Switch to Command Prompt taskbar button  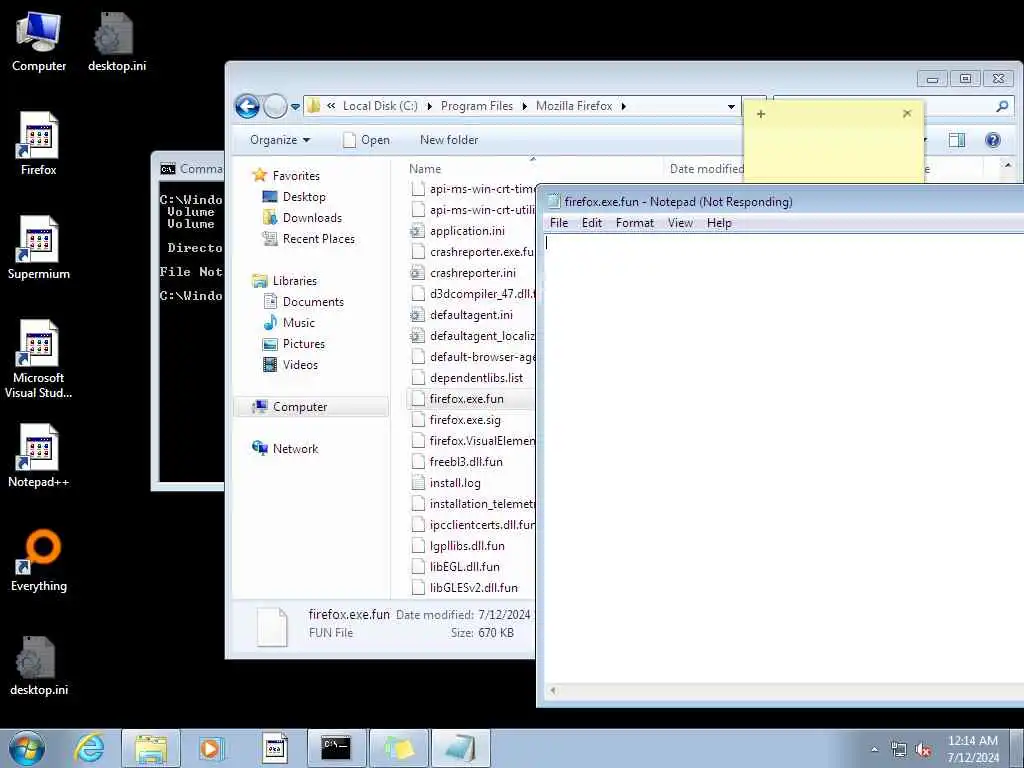tap(336, 748)
